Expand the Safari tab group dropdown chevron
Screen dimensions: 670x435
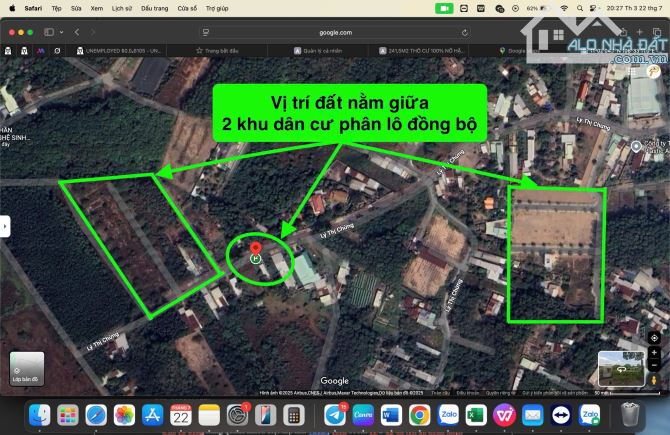tap(61, 32)
